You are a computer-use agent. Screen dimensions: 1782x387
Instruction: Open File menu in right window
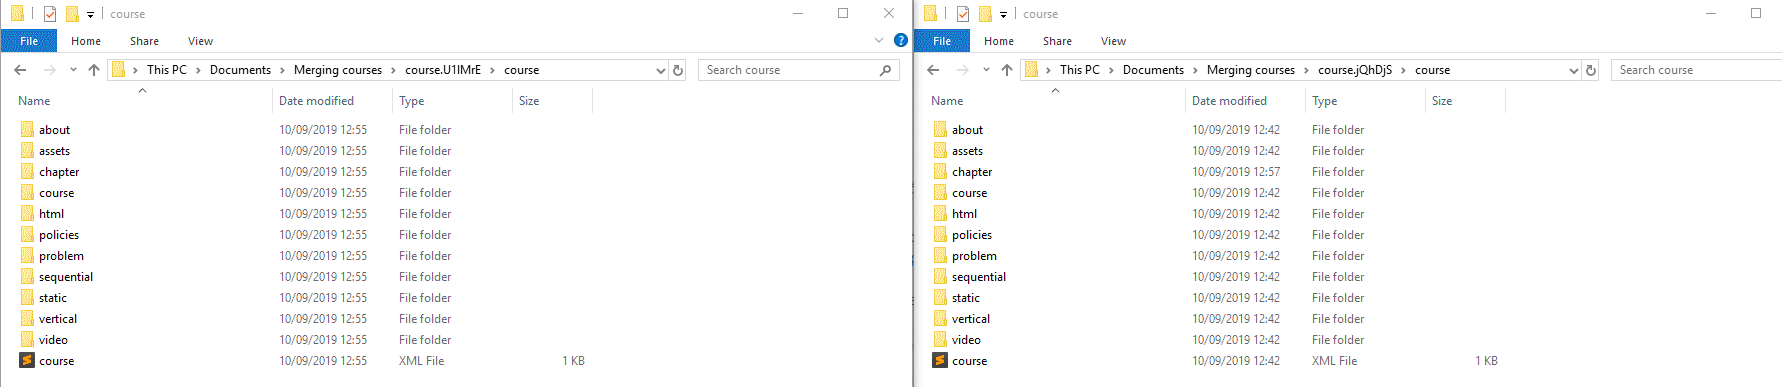tap(942, 41)
